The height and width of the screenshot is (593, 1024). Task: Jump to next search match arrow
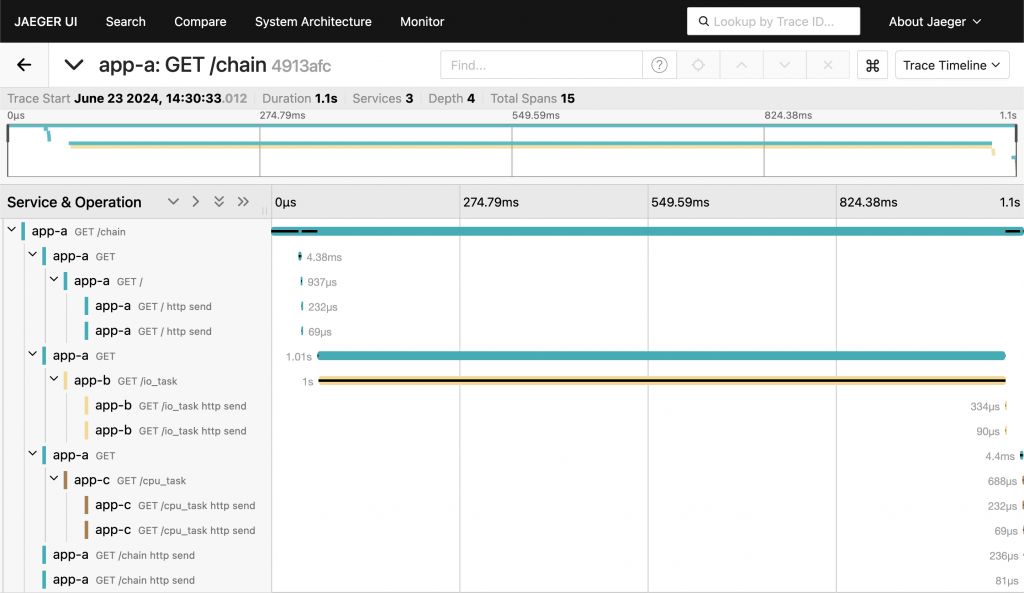(x=784, y=65)
